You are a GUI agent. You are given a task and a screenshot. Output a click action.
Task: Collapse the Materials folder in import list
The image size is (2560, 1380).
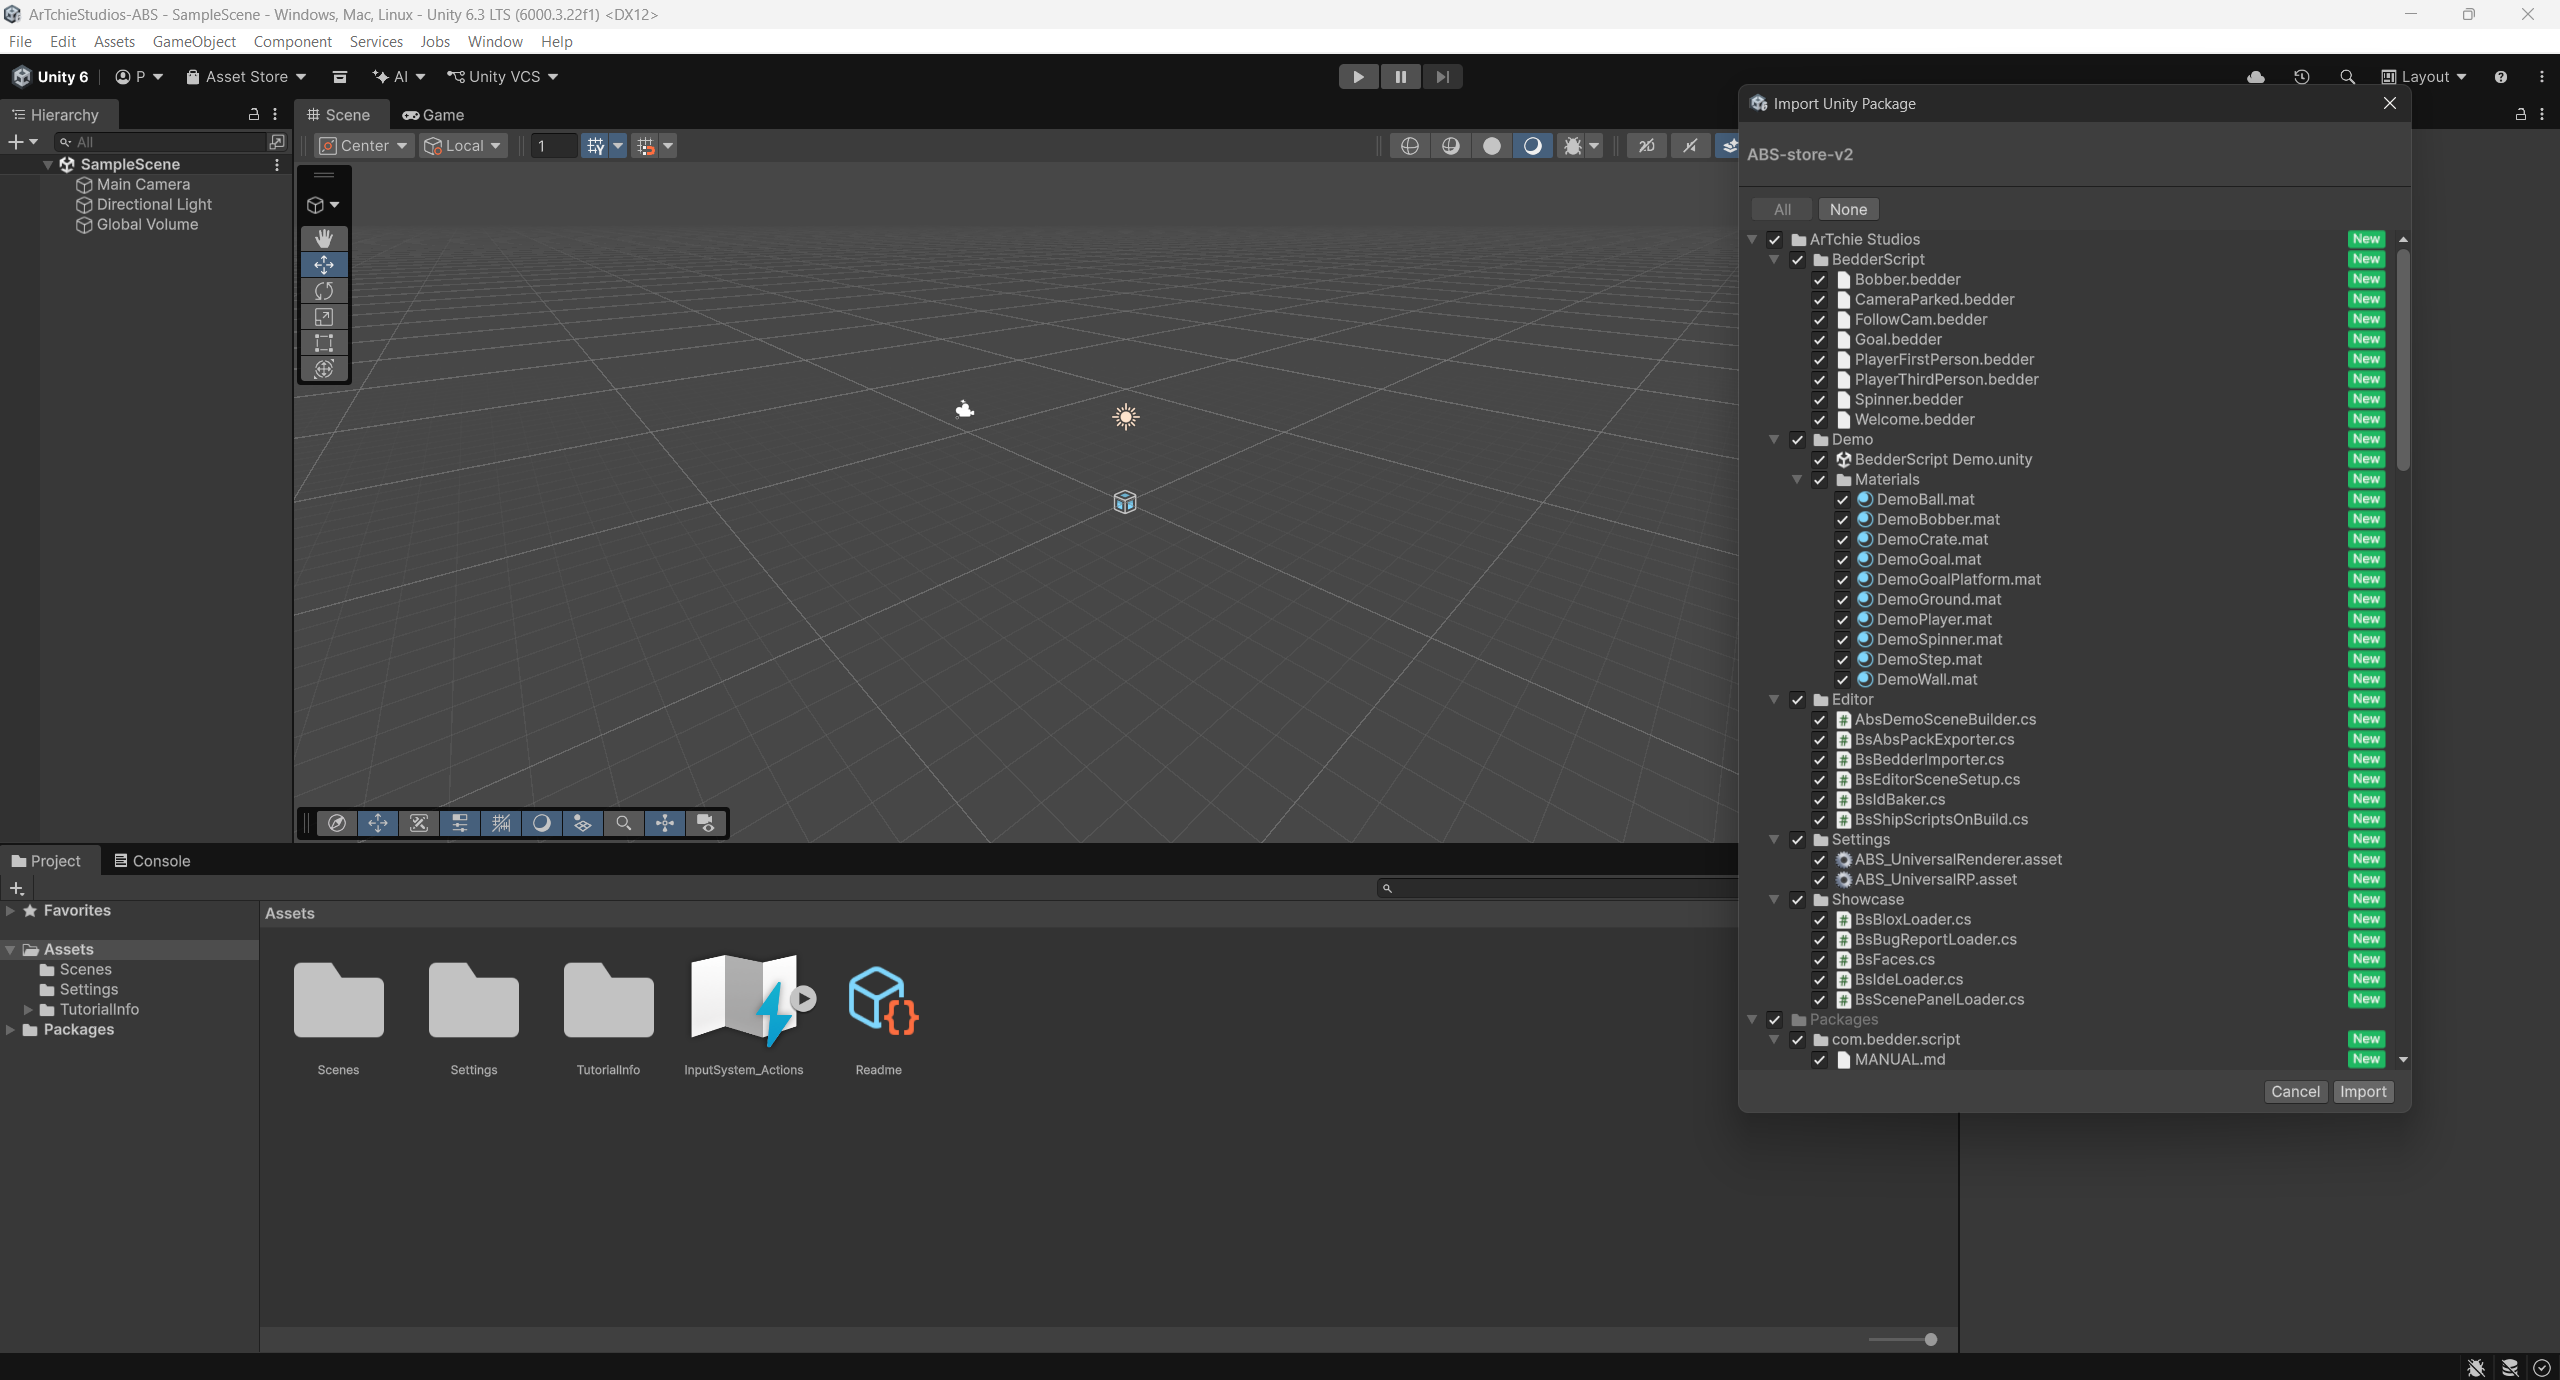click(x=1797, y=480)
